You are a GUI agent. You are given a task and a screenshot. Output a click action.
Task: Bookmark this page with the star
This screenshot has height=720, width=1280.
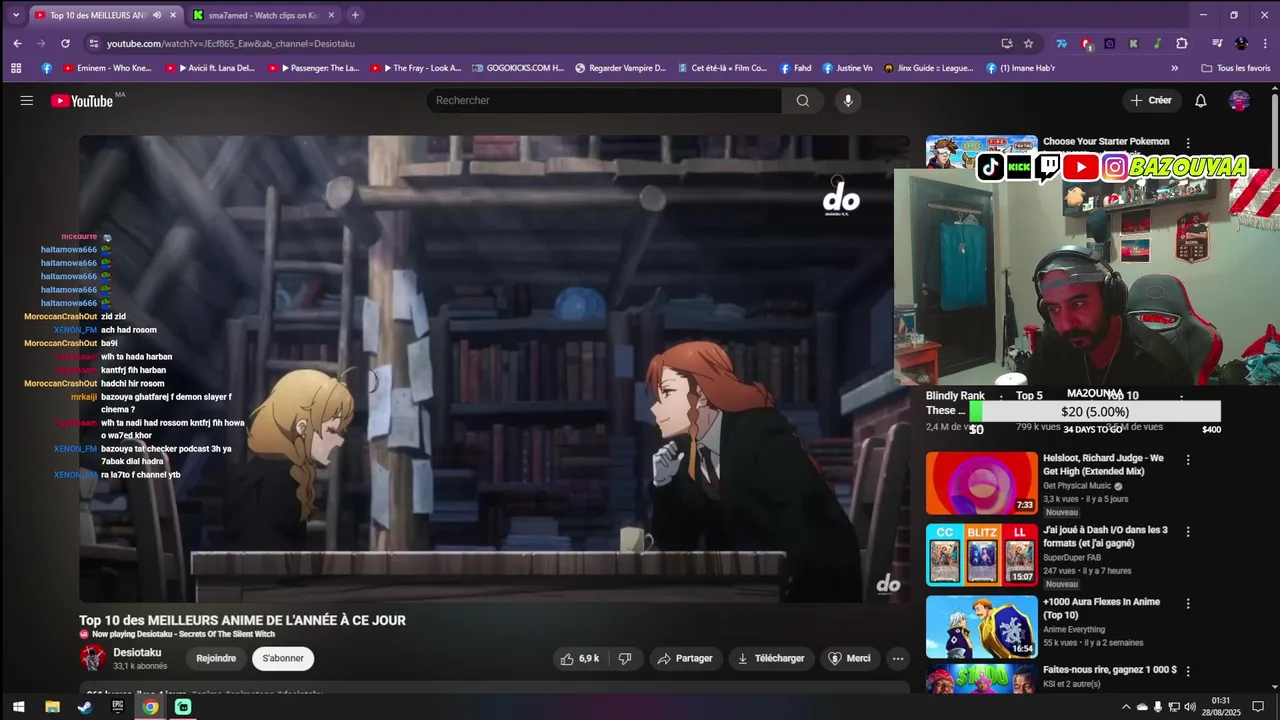click(1028, 43)
